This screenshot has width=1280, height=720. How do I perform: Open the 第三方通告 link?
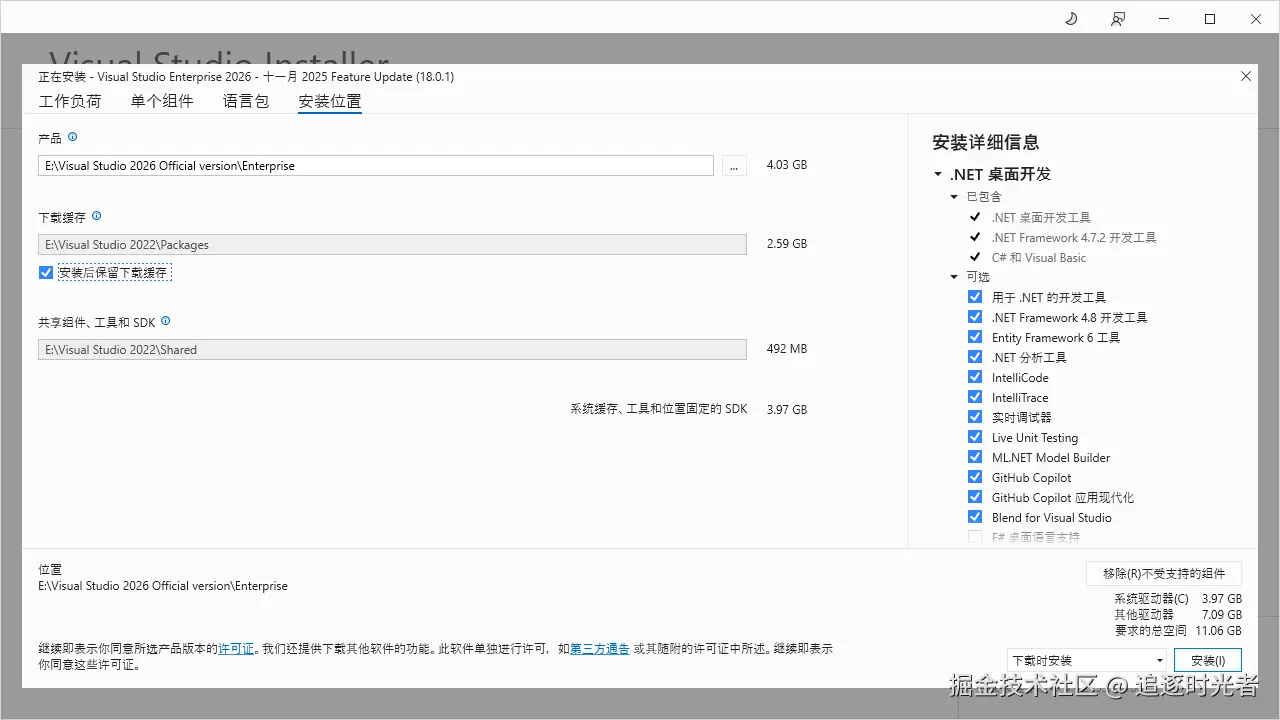(x=600, y=648)
